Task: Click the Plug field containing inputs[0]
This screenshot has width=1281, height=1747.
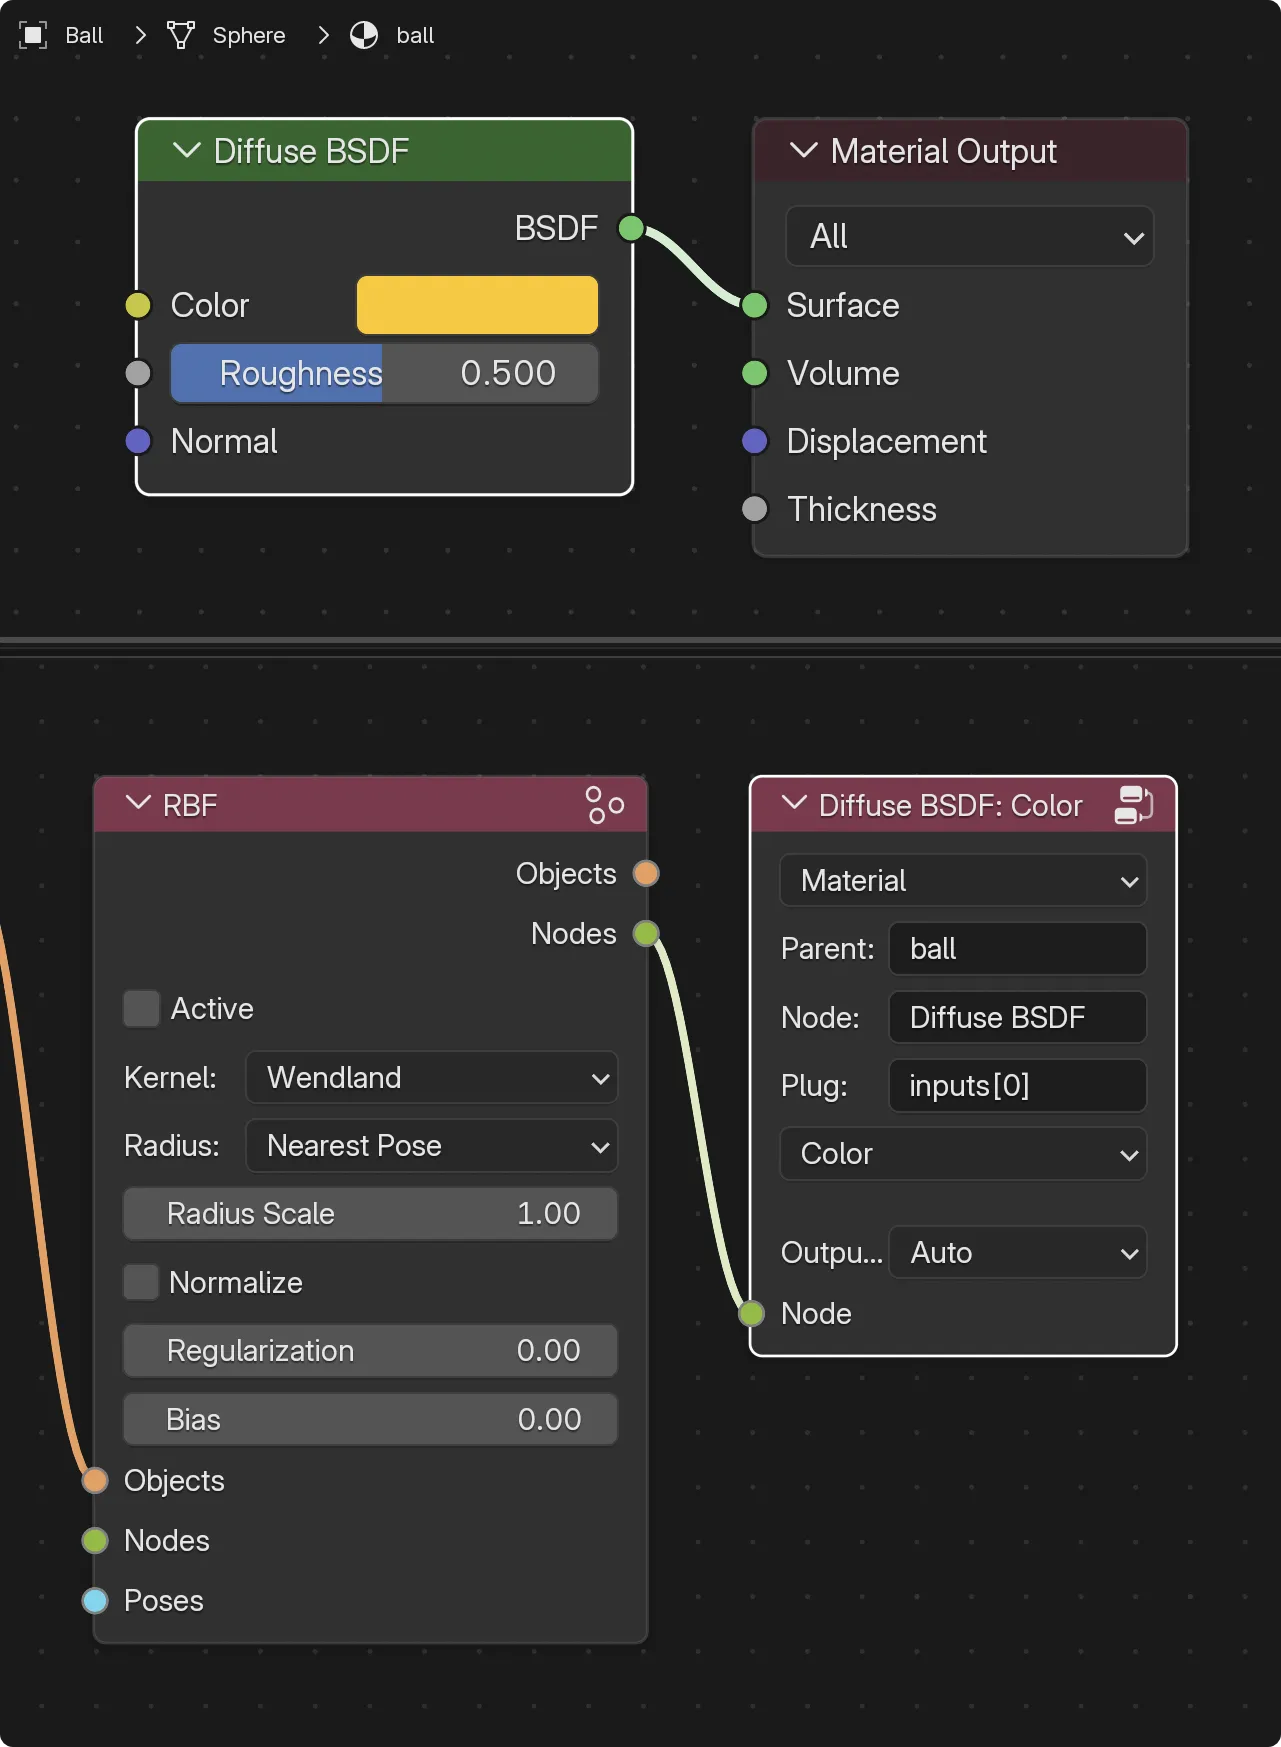Action: point(1018,1085)
